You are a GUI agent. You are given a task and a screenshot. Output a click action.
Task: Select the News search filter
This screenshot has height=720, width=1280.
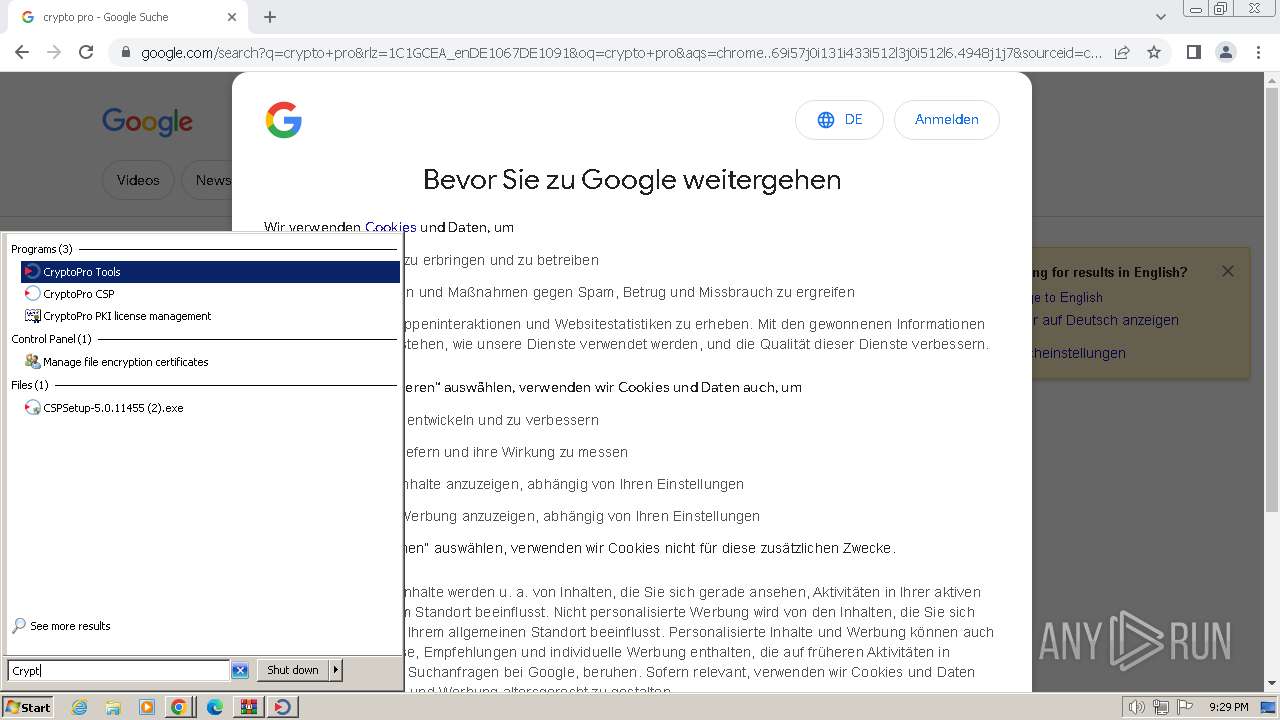coord(208,180)
